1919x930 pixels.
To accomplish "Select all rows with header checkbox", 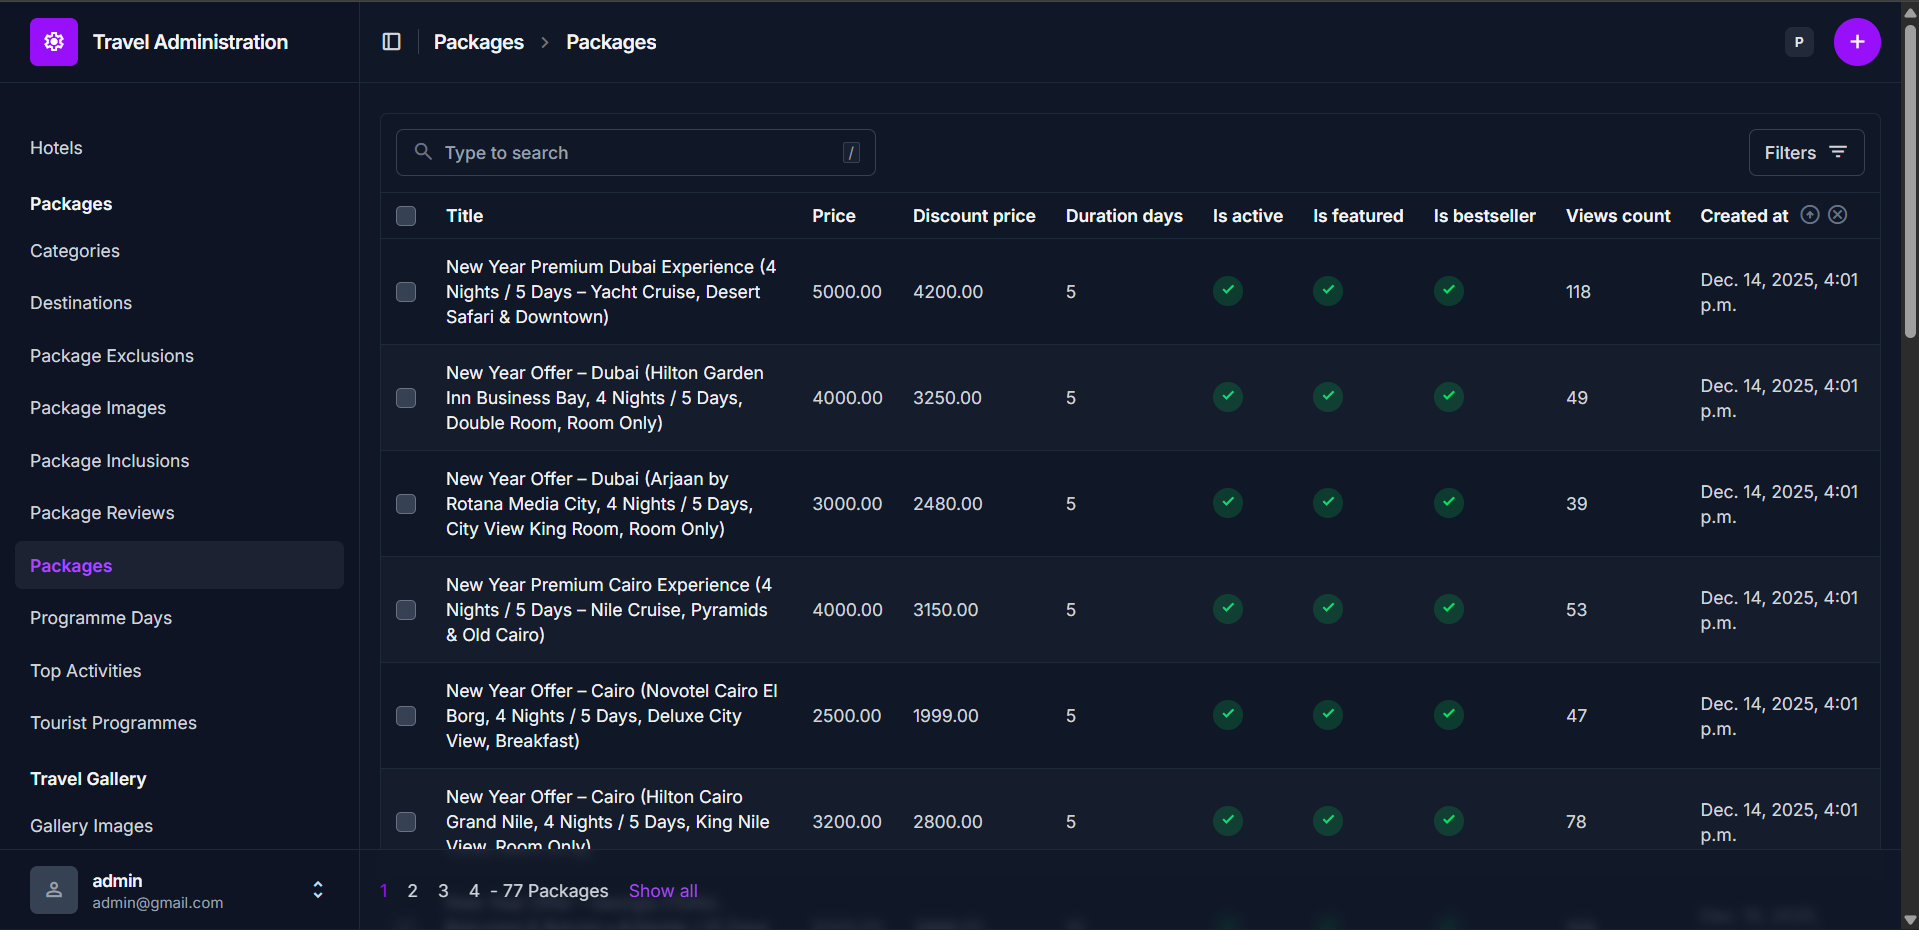I will point(406,216).
